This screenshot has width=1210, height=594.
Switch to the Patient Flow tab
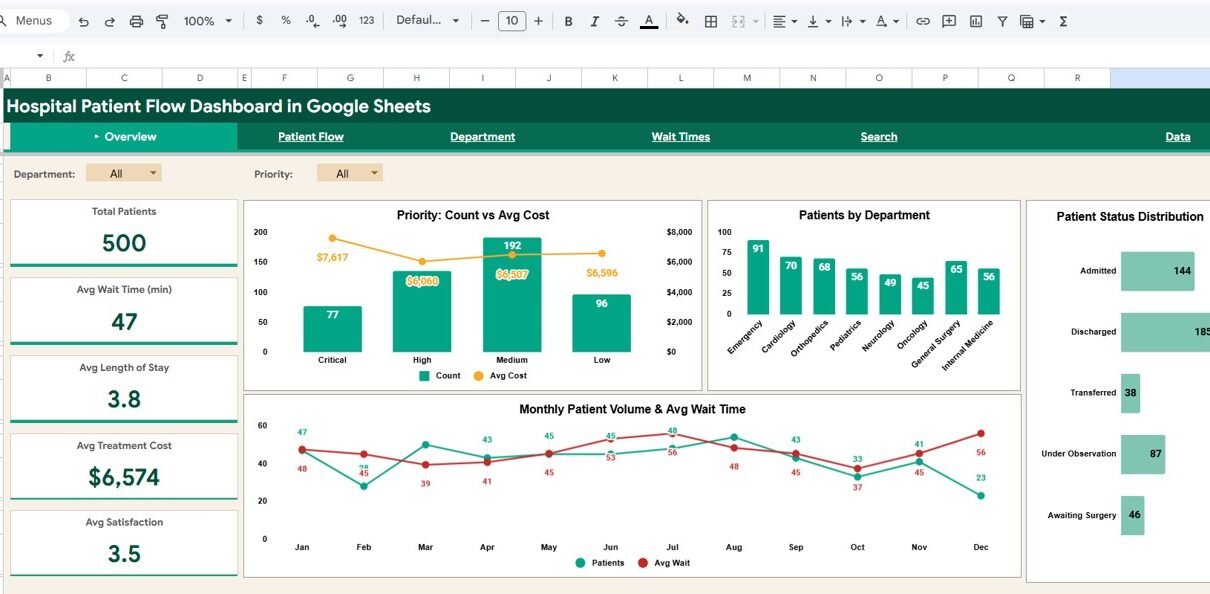[x=310, y=137]
